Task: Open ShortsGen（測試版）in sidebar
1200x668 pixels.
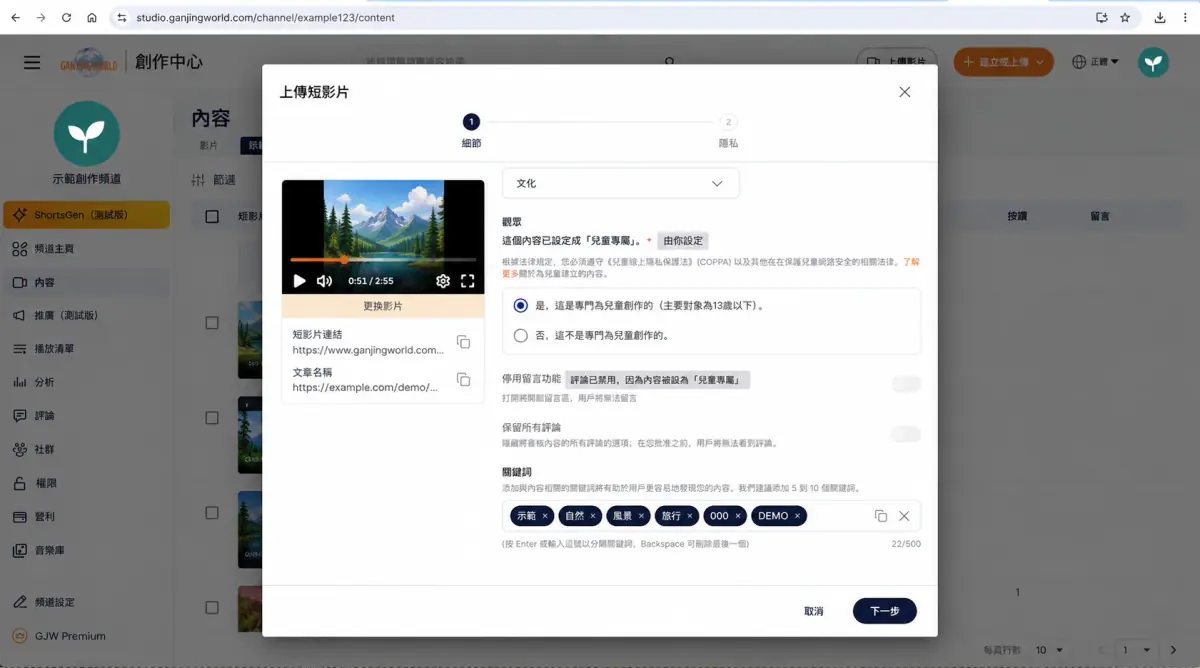Action: coord(87,215)
